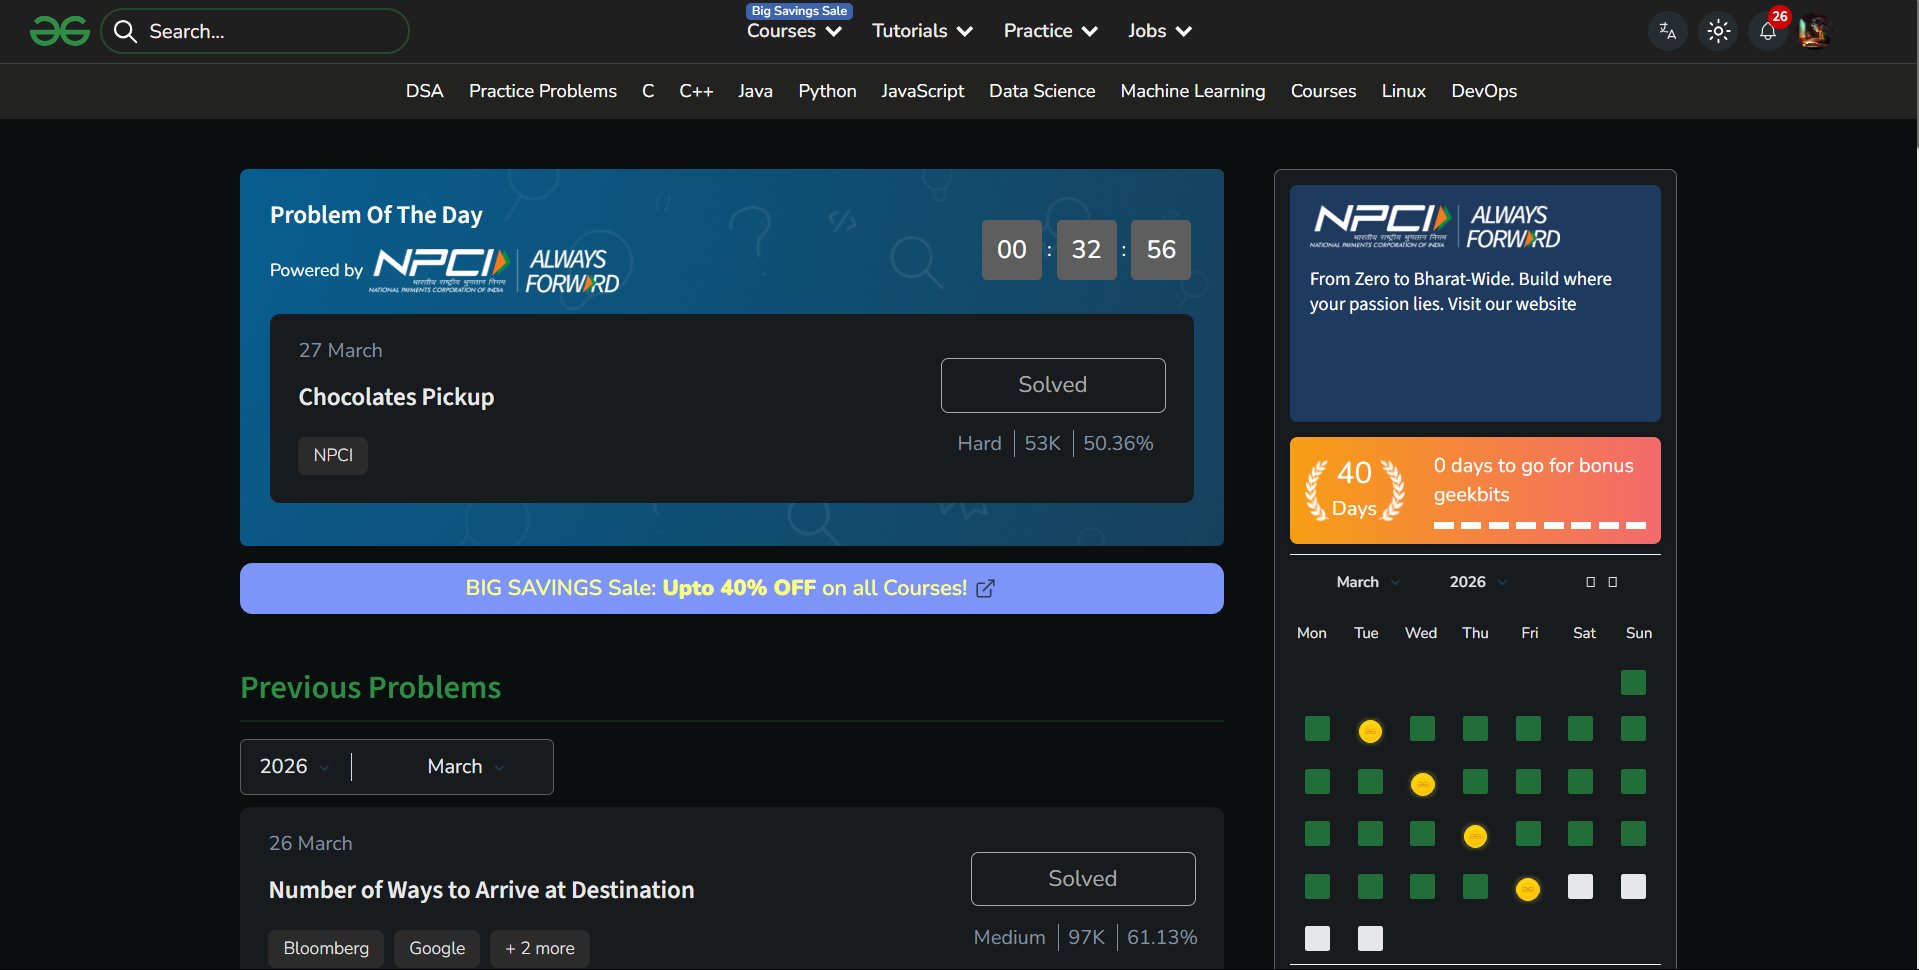
Task: Open the Previous Problems March month dropdown
Action: pos(466,767)
